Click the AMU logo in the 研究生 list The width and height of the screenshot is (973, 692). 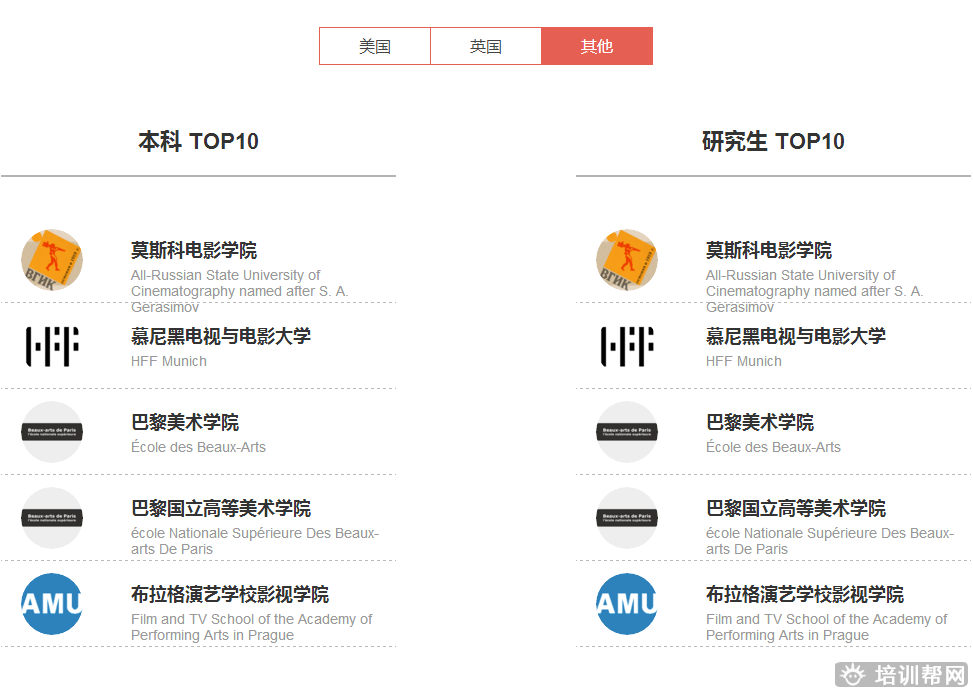coord(627,604)
